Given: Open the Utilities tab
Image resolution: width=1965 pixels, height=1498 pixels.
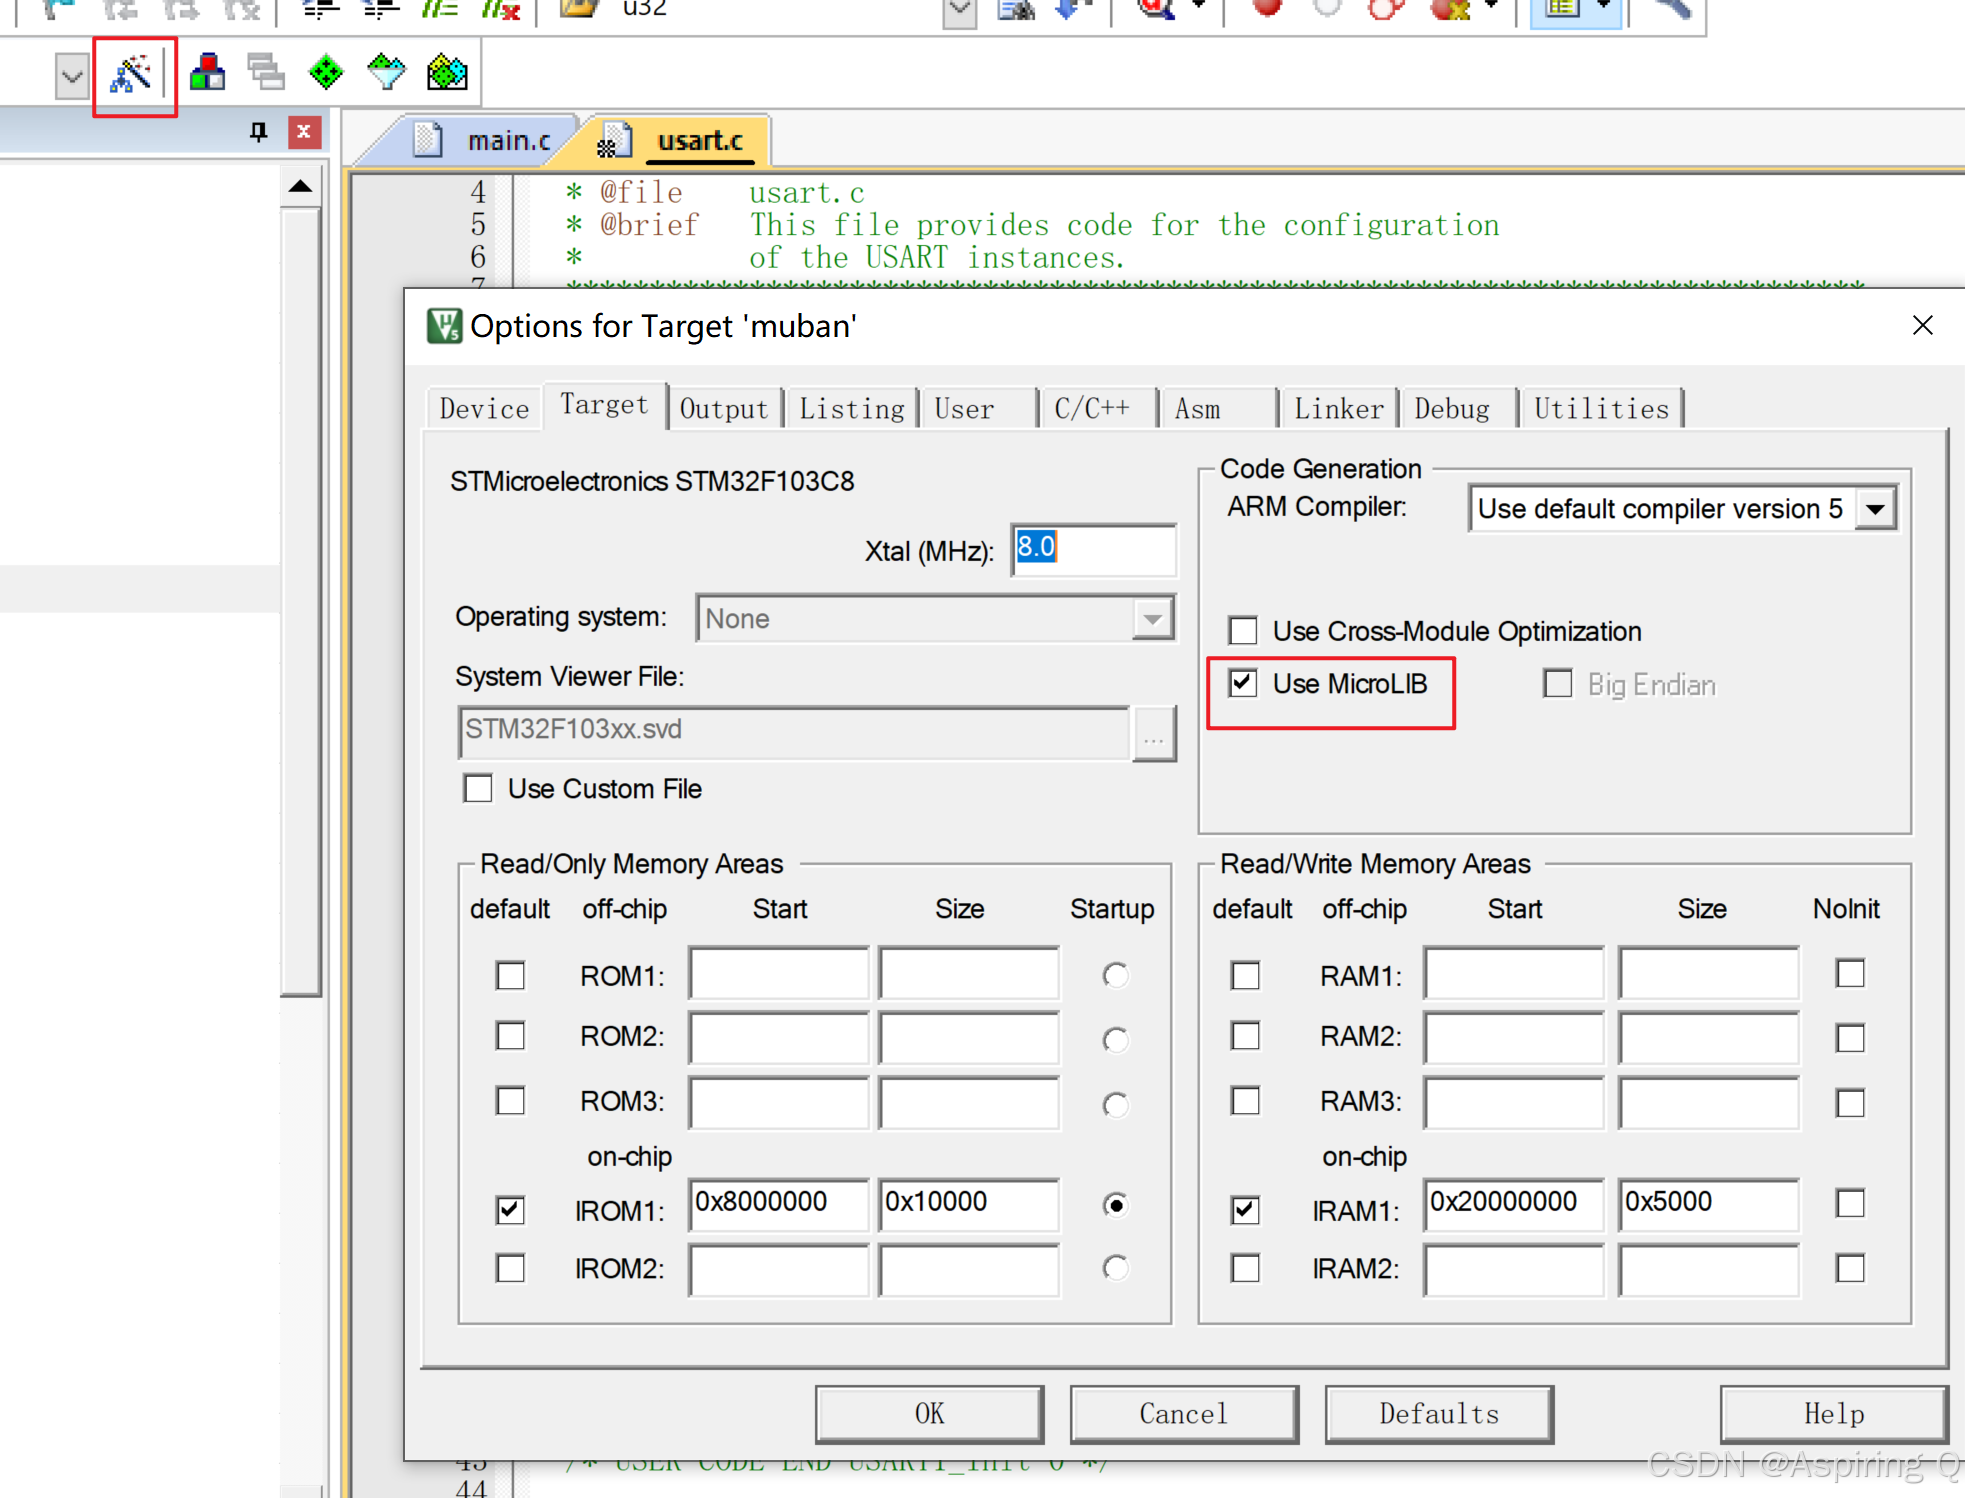Looking at the screenshot, I should click(1602, 409).
